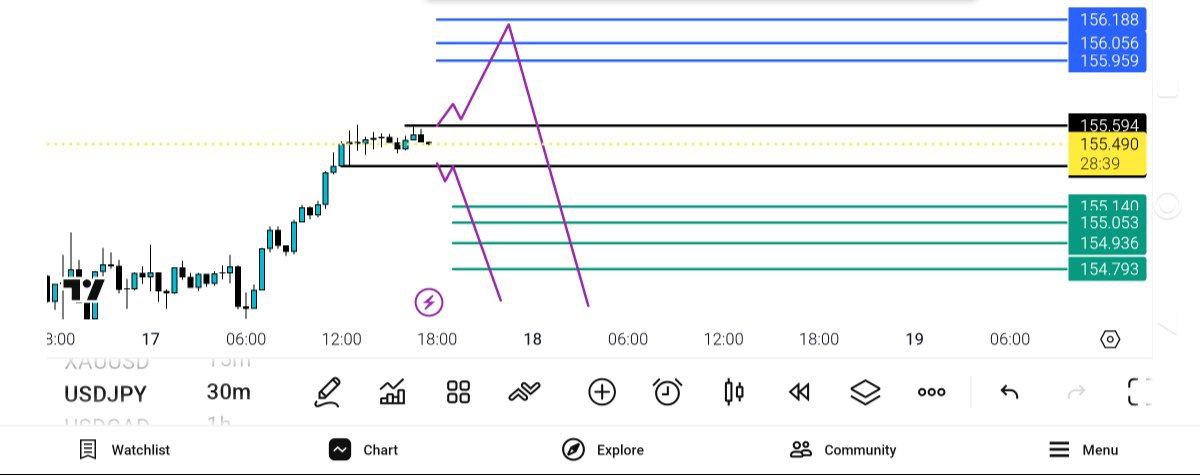This screenshot has width=1200, height=475.
Task: Switch to the Watchlist tab
Action: pyautogui.click(x=125, y=450)
